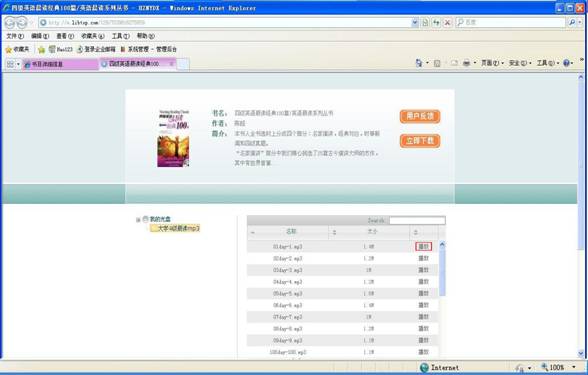Image resolution: width=588 pixels, height=375 pixels.
Task: Open the tab list dropdown arrow
Action: click(18, 64)
